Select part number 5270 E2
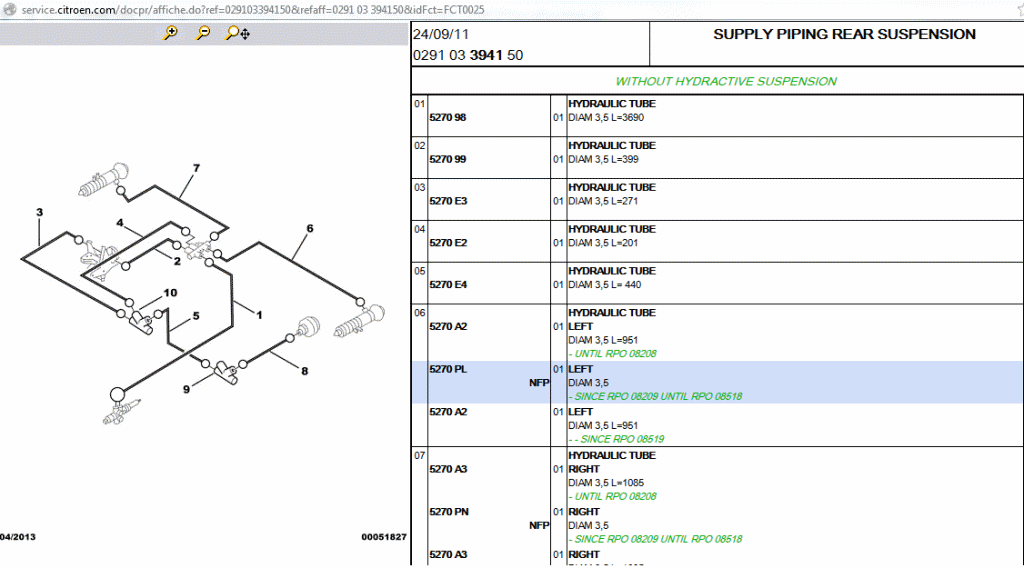Image resolution: width=1024 pixels, height=568 pixels. click(447, 243)
